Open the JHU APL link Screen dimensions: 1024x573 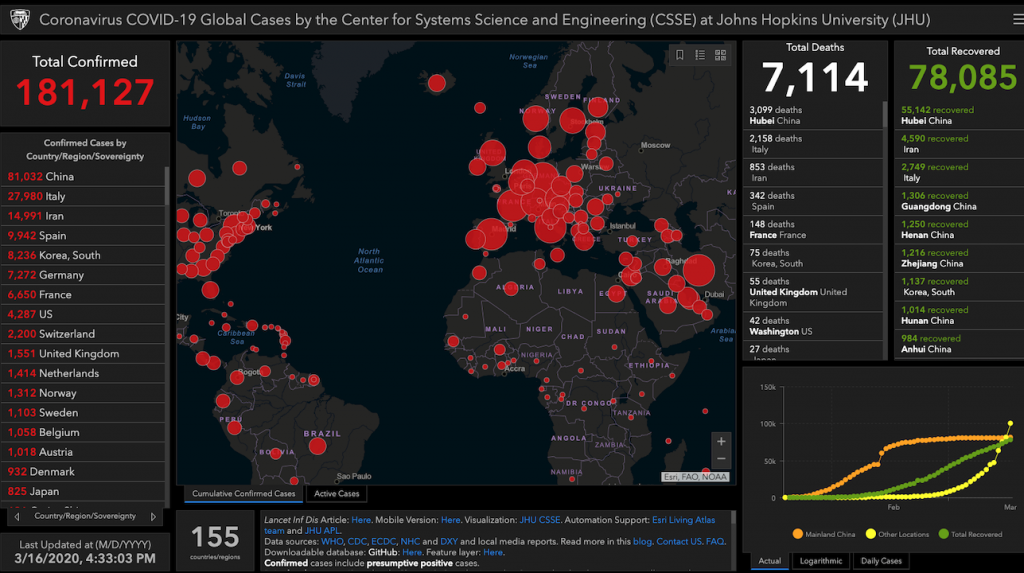click(x=321, y=531)
